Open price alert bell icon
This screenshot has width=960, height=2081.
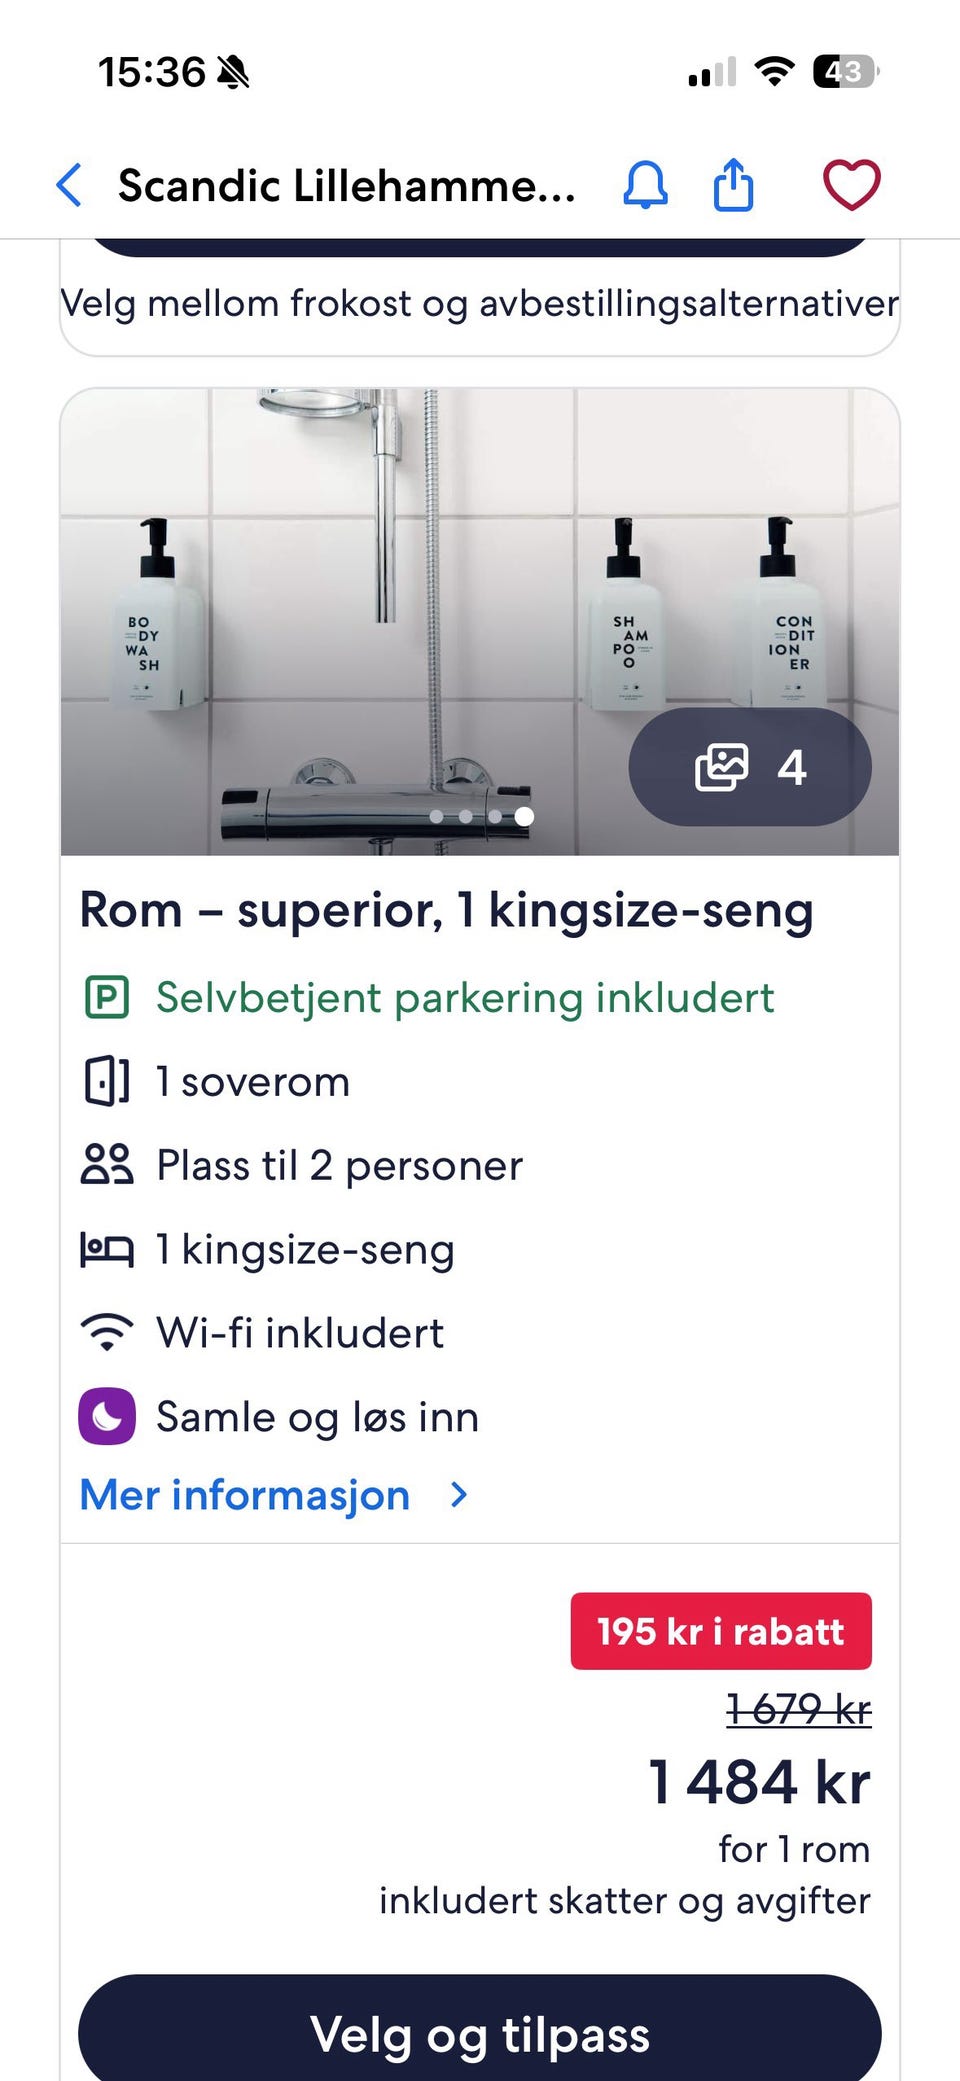coord(645,185)
